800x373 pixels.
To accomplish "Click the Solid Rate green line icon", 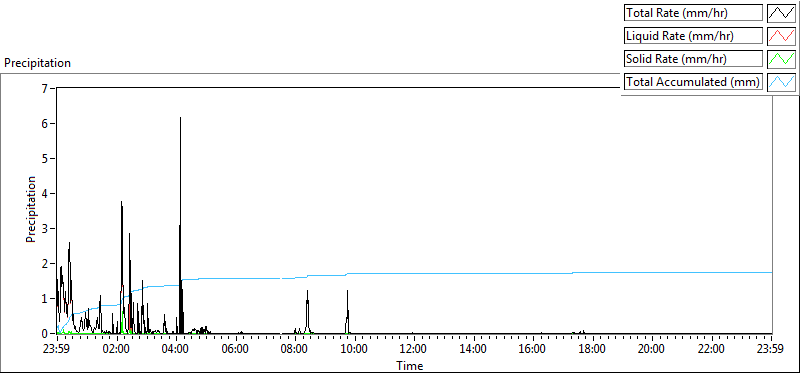I will 782,59.
